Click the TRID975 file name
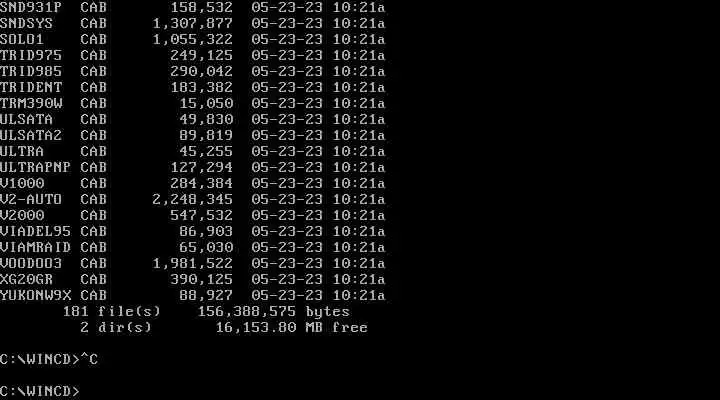This screenshot has width=720, height=400. click(31, 56)
